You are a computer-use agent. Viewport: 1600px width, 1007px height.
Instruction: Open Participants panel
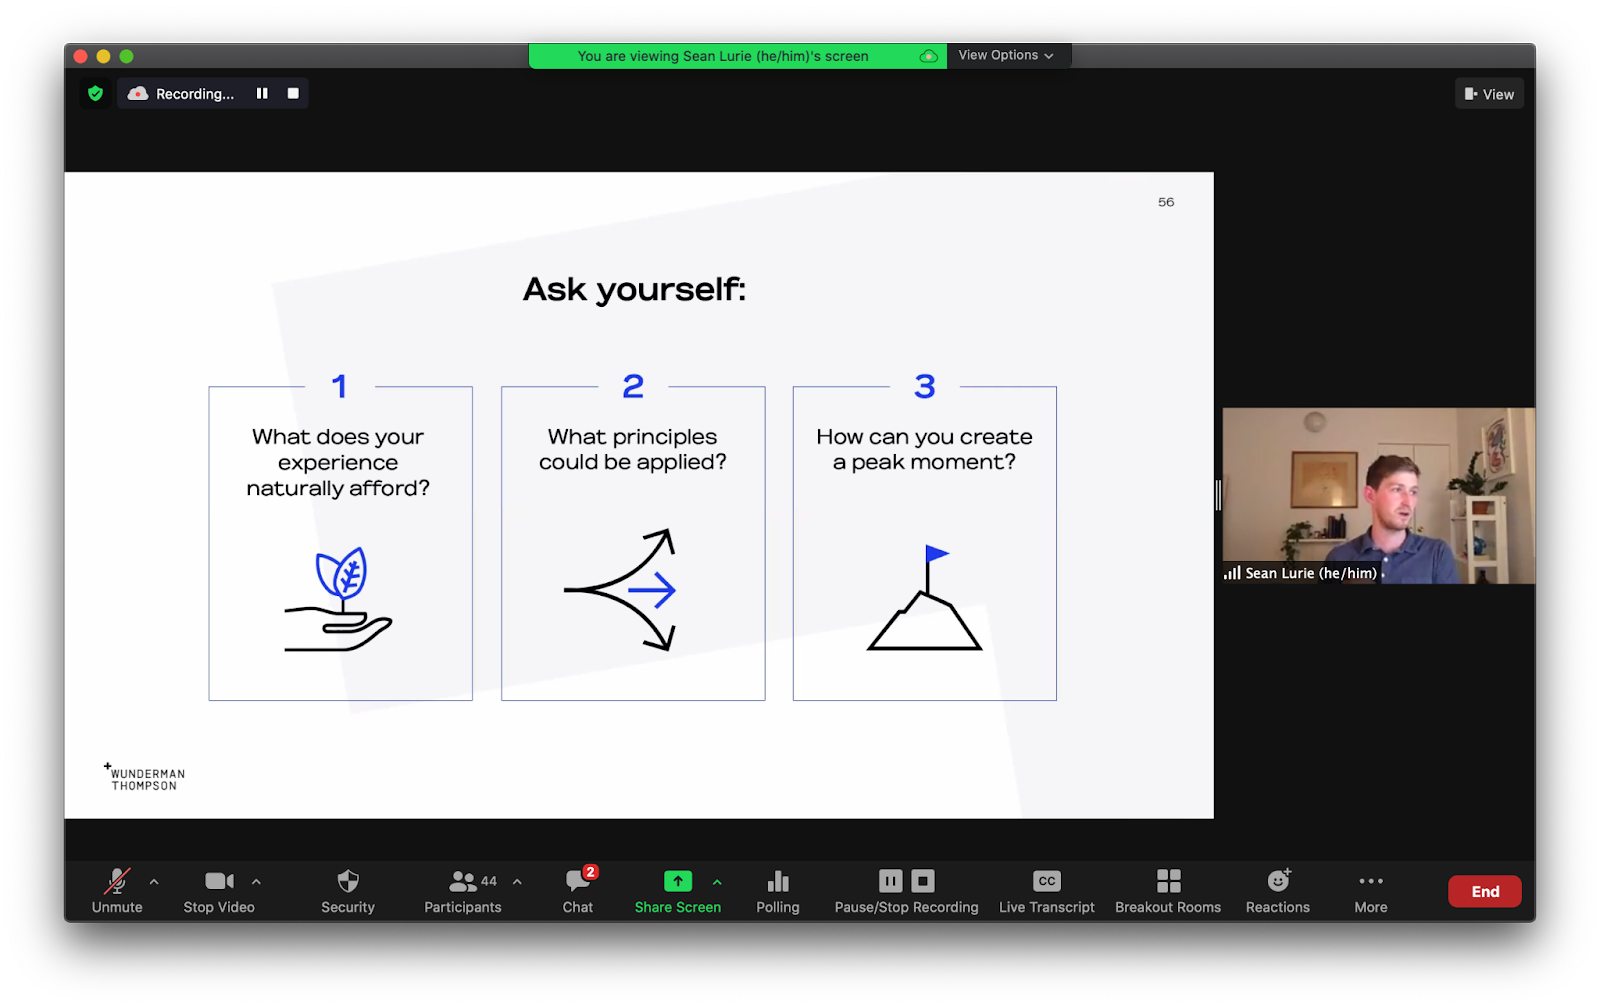point(463,890)
